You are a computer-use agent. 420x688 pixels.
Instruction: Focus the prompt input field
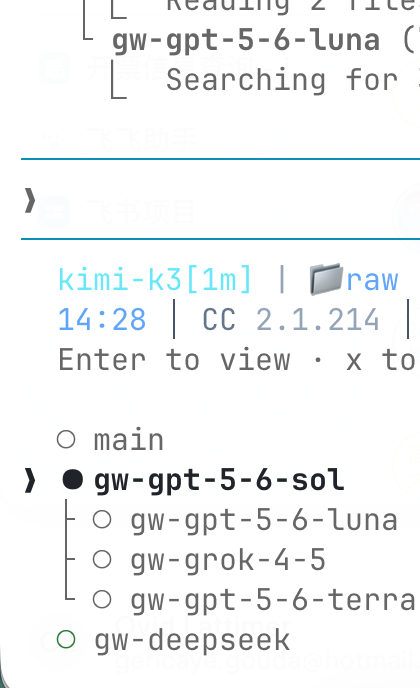tap(220, 200)
